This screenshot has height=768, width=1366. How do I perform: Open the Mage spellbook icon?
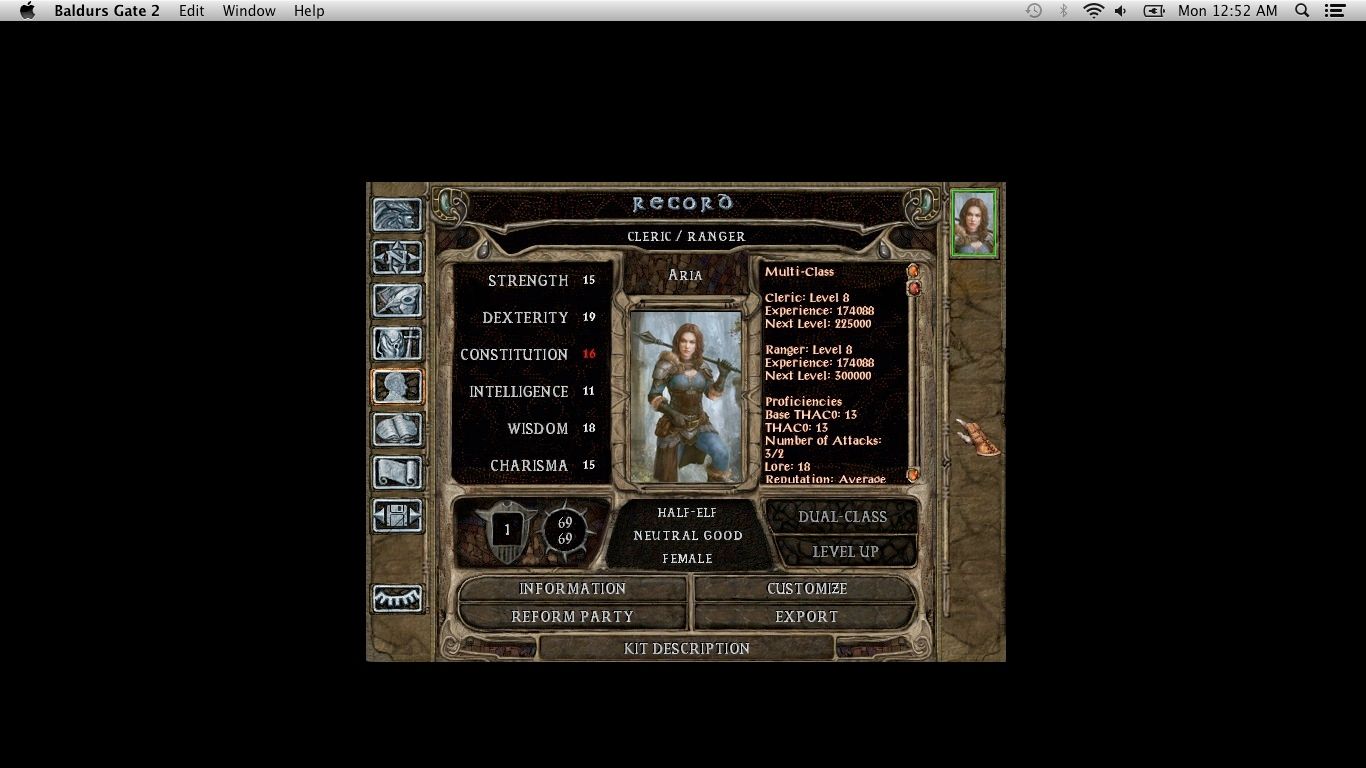[x=397, y=430]
